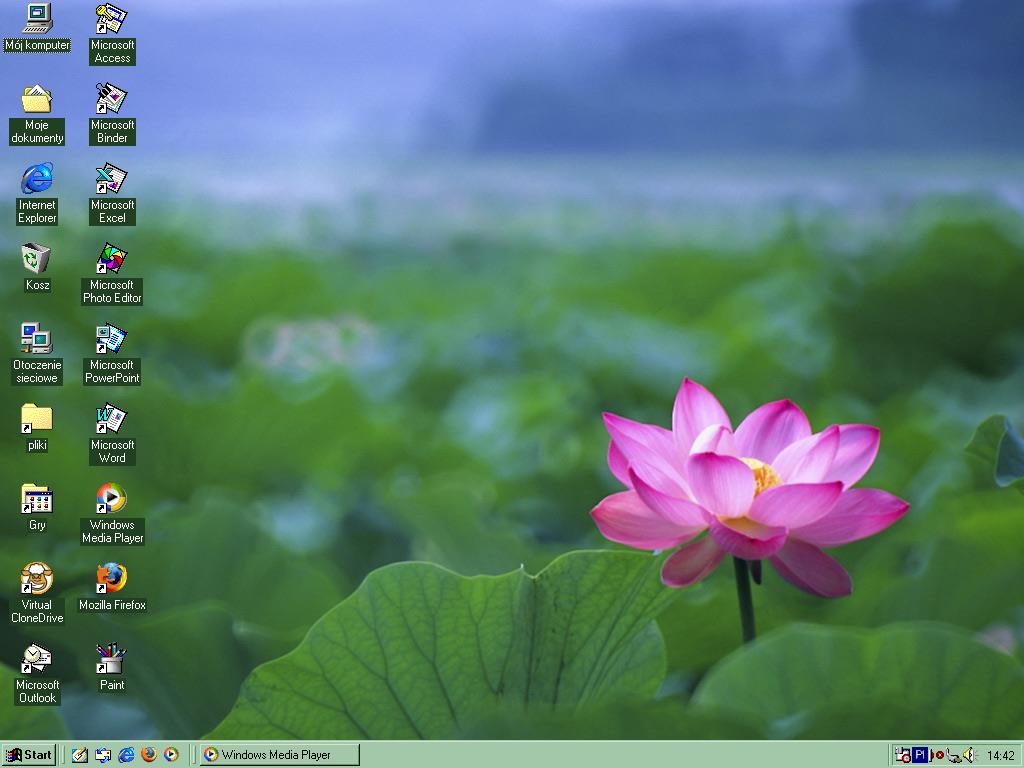Click the red X tray icon

(x=938, y=755)
